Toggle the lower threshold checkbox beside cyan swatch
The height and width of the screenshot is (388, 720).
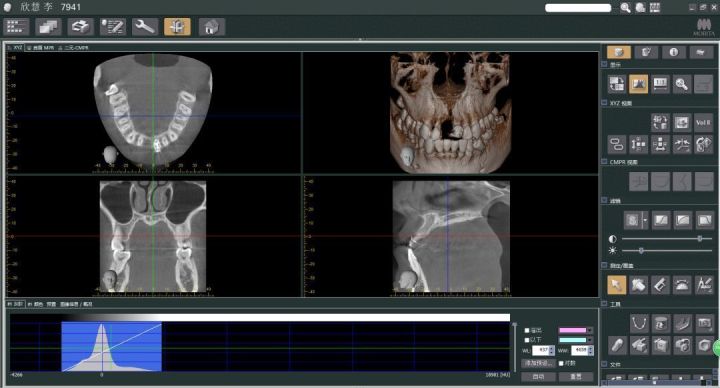tap(527, 340)
